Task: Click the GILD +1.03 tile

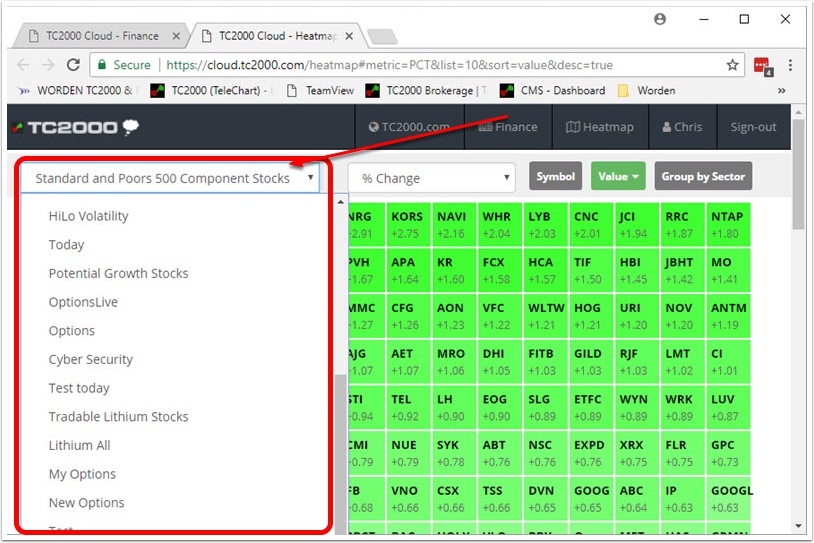Action: point(591,362)
